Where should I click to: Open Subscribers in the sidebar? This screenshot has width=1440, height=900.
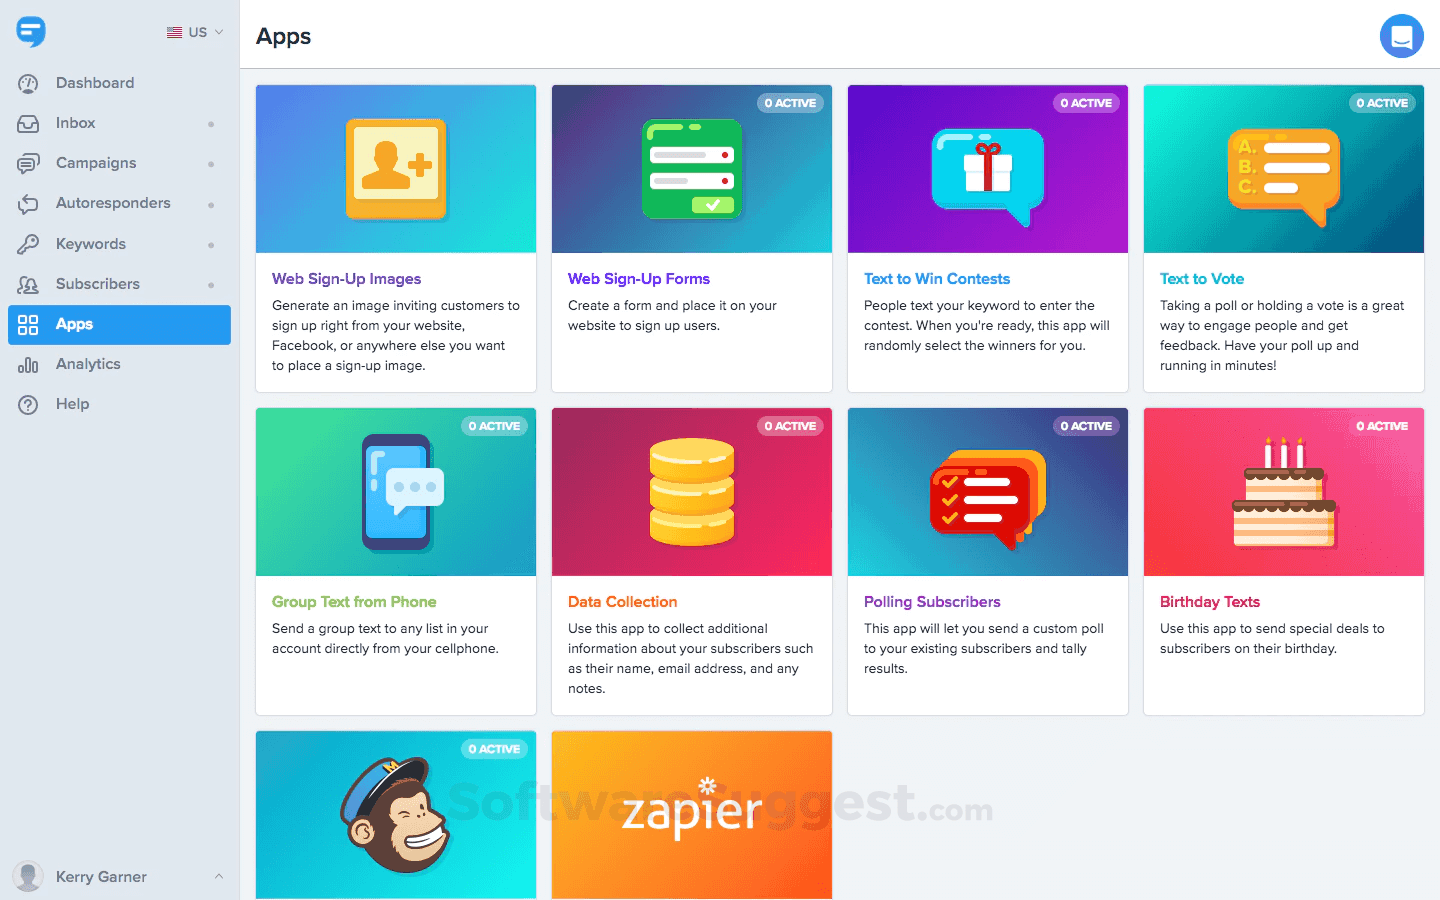pos(98,284)
